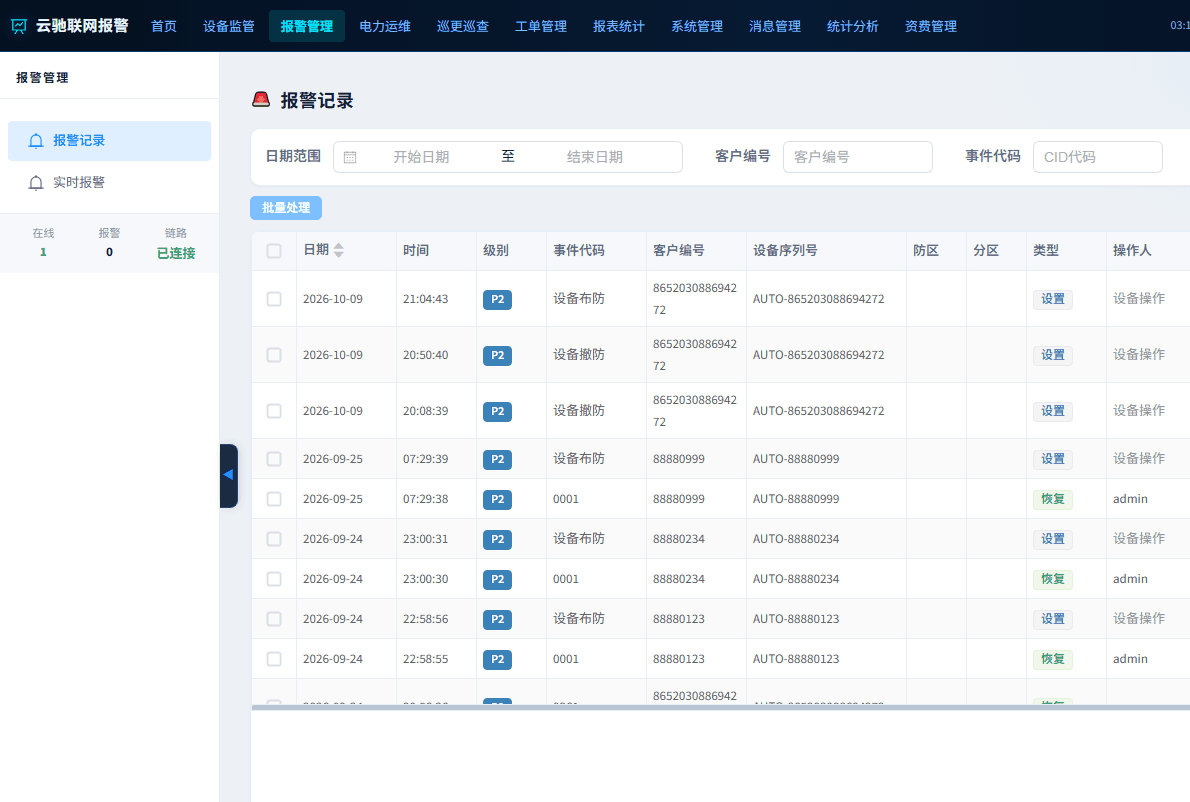Click the 级别 column header
The image size is (1190, 802).
pyautogui.click(x=496, y=250)
